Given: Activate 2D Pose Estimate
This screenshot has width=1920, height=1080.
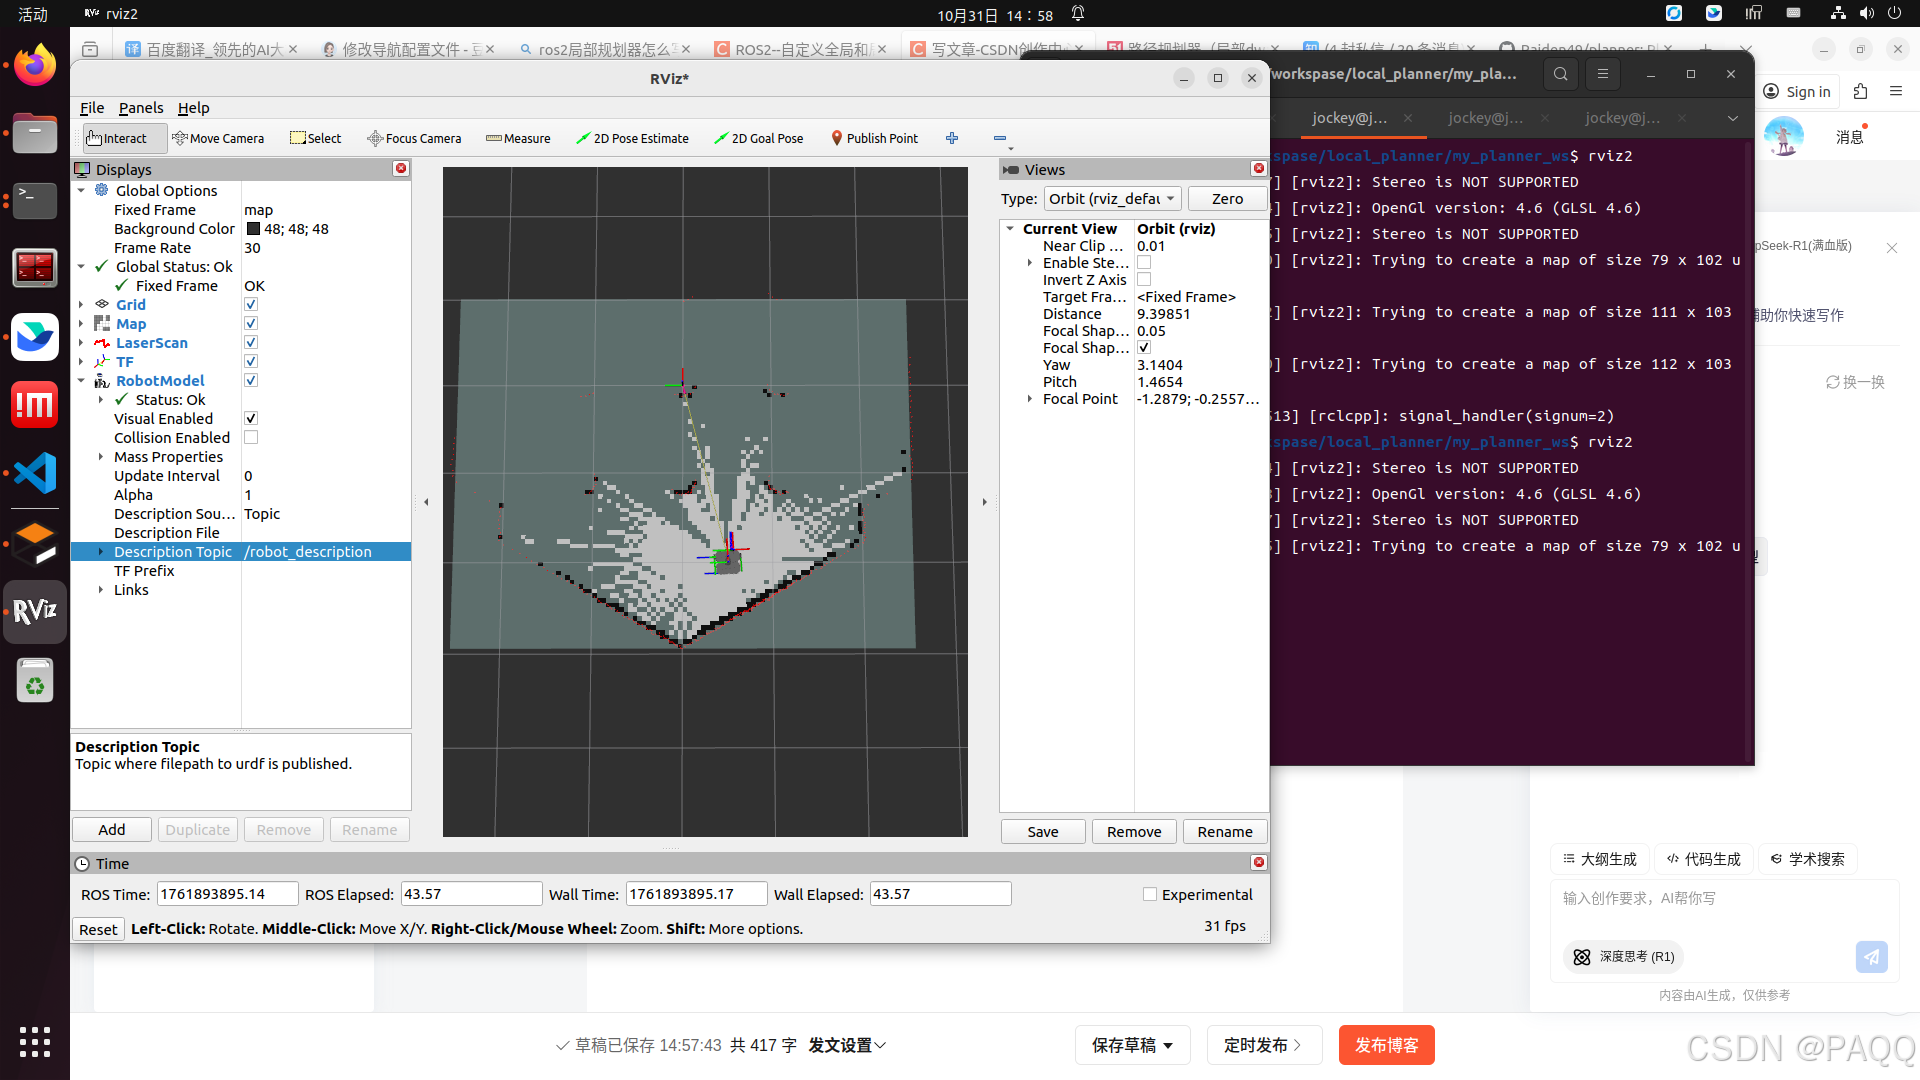Looking at the screenshot, I should click(632, 138).
